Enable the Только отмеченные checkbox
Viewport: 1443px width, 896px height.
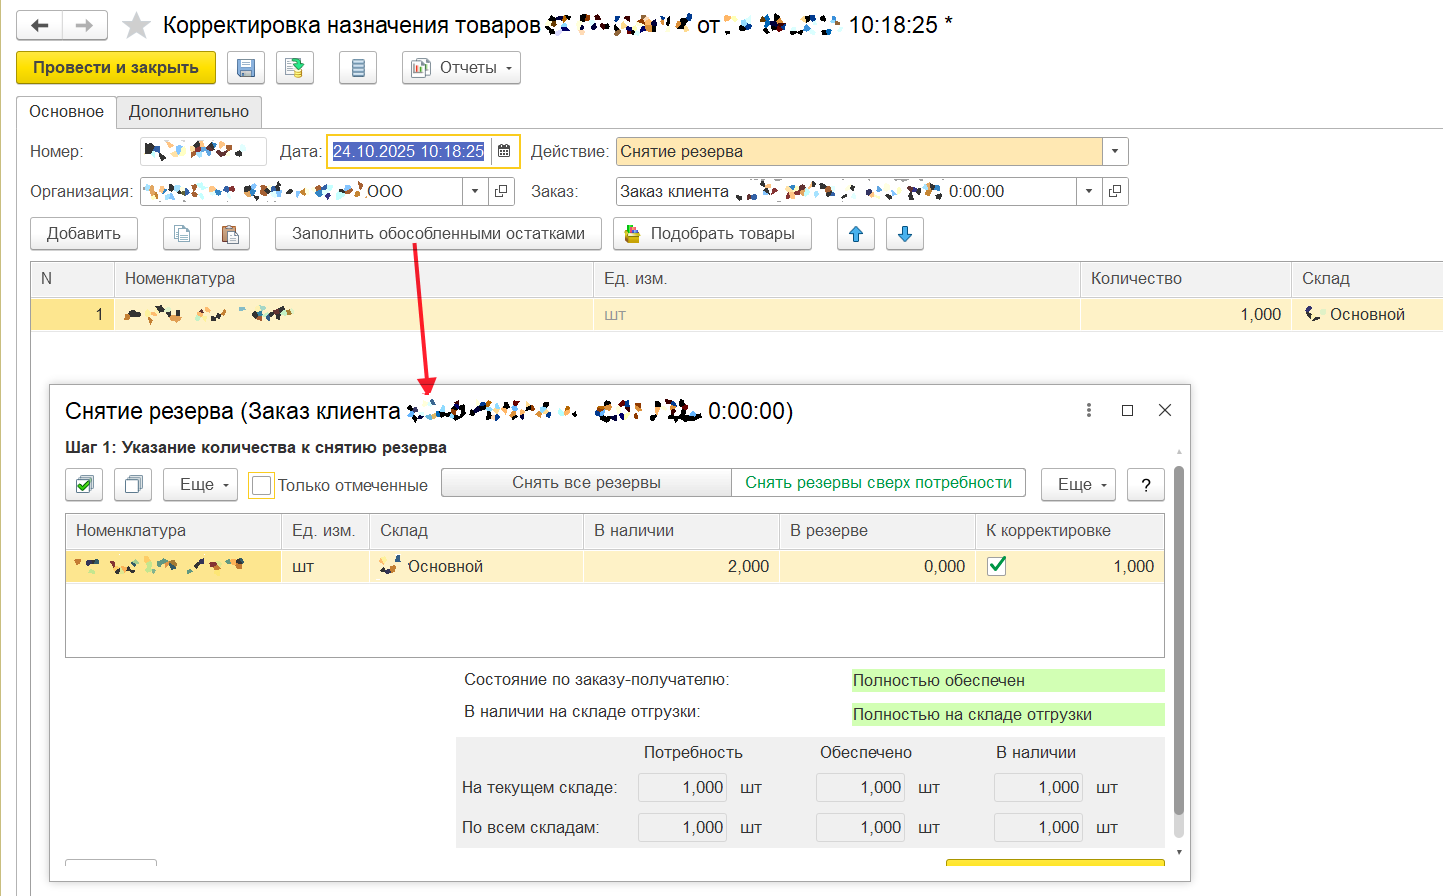[261, 486]
